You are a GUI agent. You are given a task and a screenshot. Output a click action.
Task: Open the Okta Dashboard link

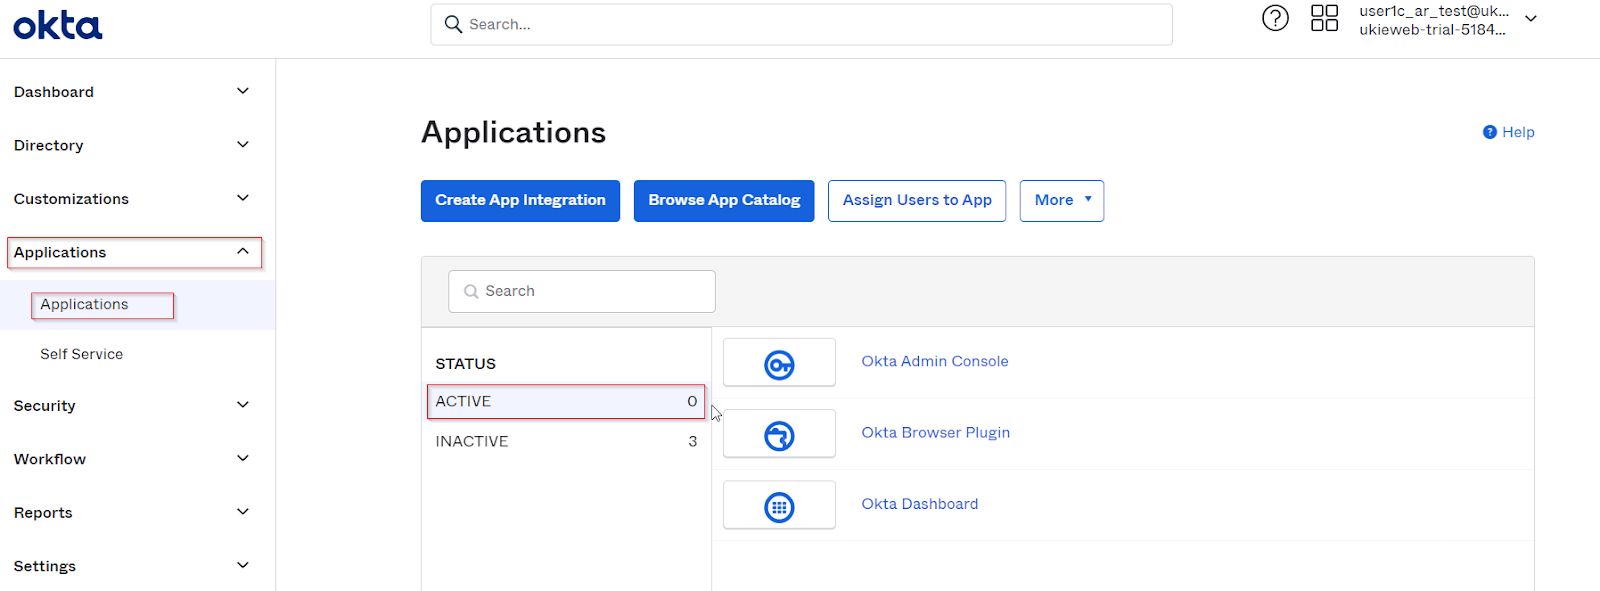click(920, 504)
